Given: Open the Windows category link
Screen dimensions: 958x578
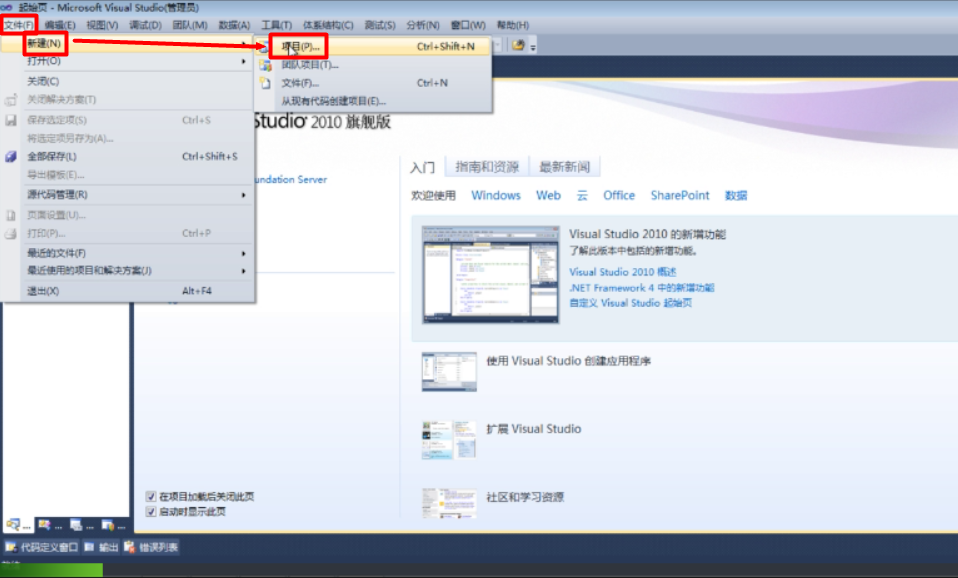Looking at the screenshot, I should coord(495,196).
